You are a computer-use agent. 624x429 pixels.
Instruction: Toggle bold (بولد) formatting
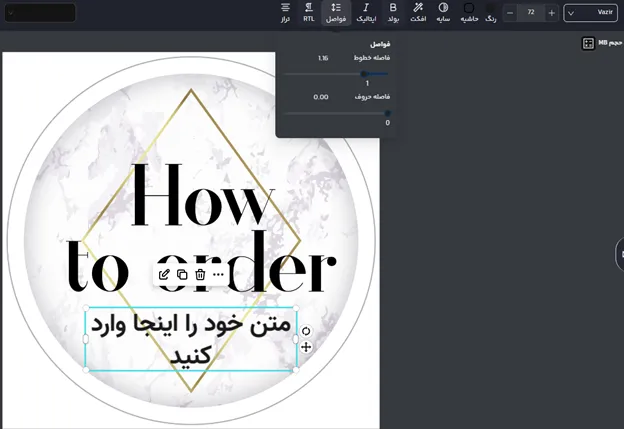coord(393,12)
